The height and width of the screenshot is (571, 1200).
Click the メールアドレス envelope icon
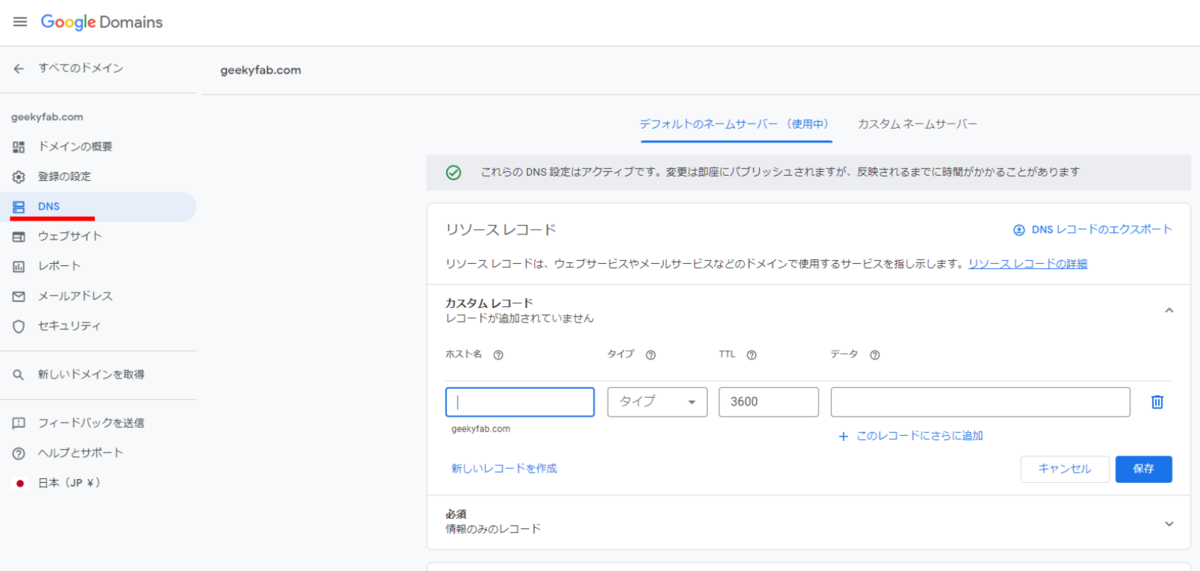[x=18, y=297]
